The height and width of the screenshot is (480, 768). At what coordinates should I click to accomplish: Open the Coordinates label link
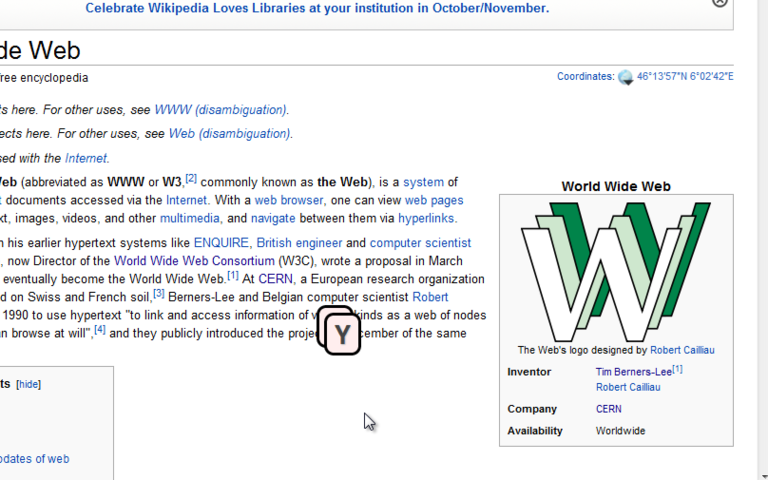pyautogui.click(x=585, y=76)
